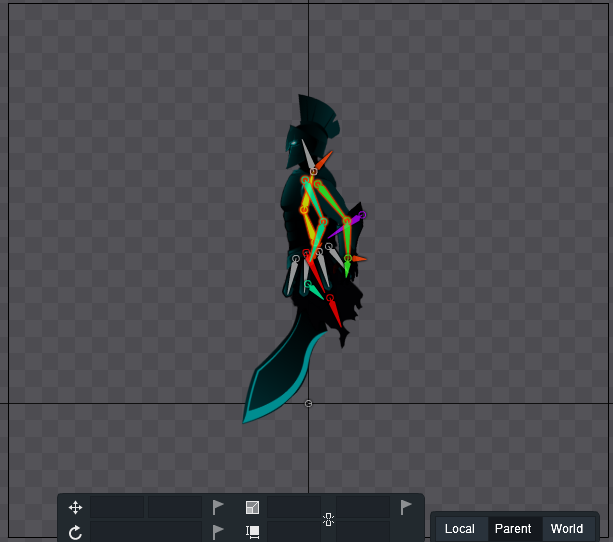Focus the scale Y value field
The image size is (613, 542).
click(x=363, y=507)
